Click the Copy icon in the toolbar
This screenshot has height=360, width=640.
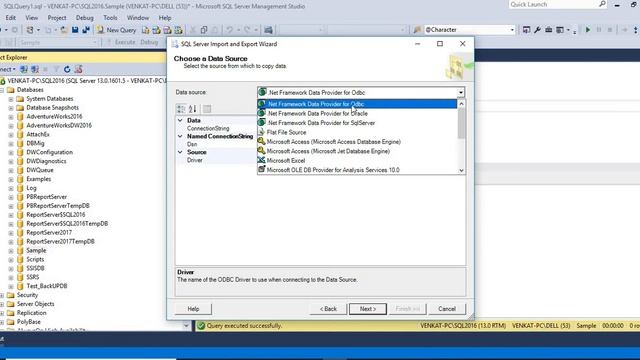[204, 30]
